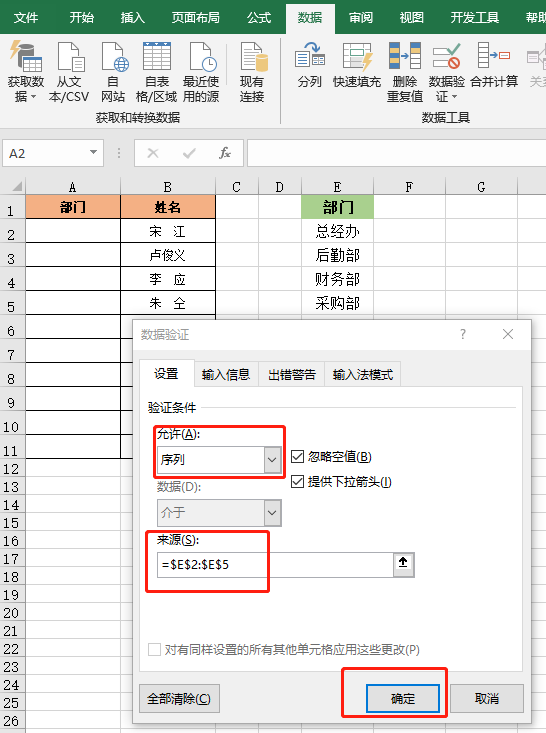Select the 设置 tab in dialog
Screen dimensions: 546x733
pyautogui.click(x=166, y=374)
